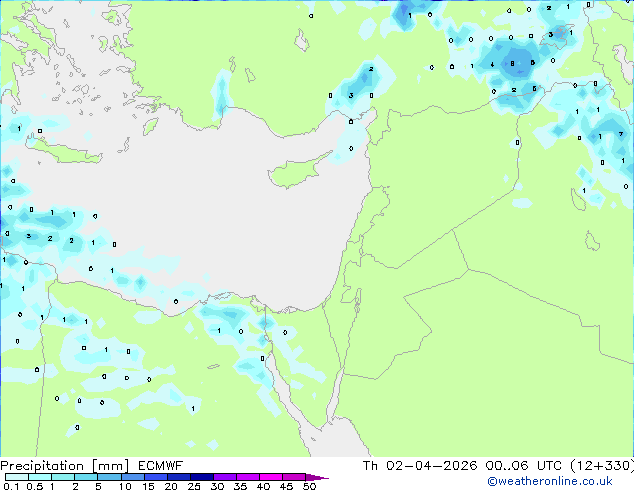Viewport: 634px width, 490px height.
Task: Choose the 20–25 mm legend color box
Action: (178, 477)
